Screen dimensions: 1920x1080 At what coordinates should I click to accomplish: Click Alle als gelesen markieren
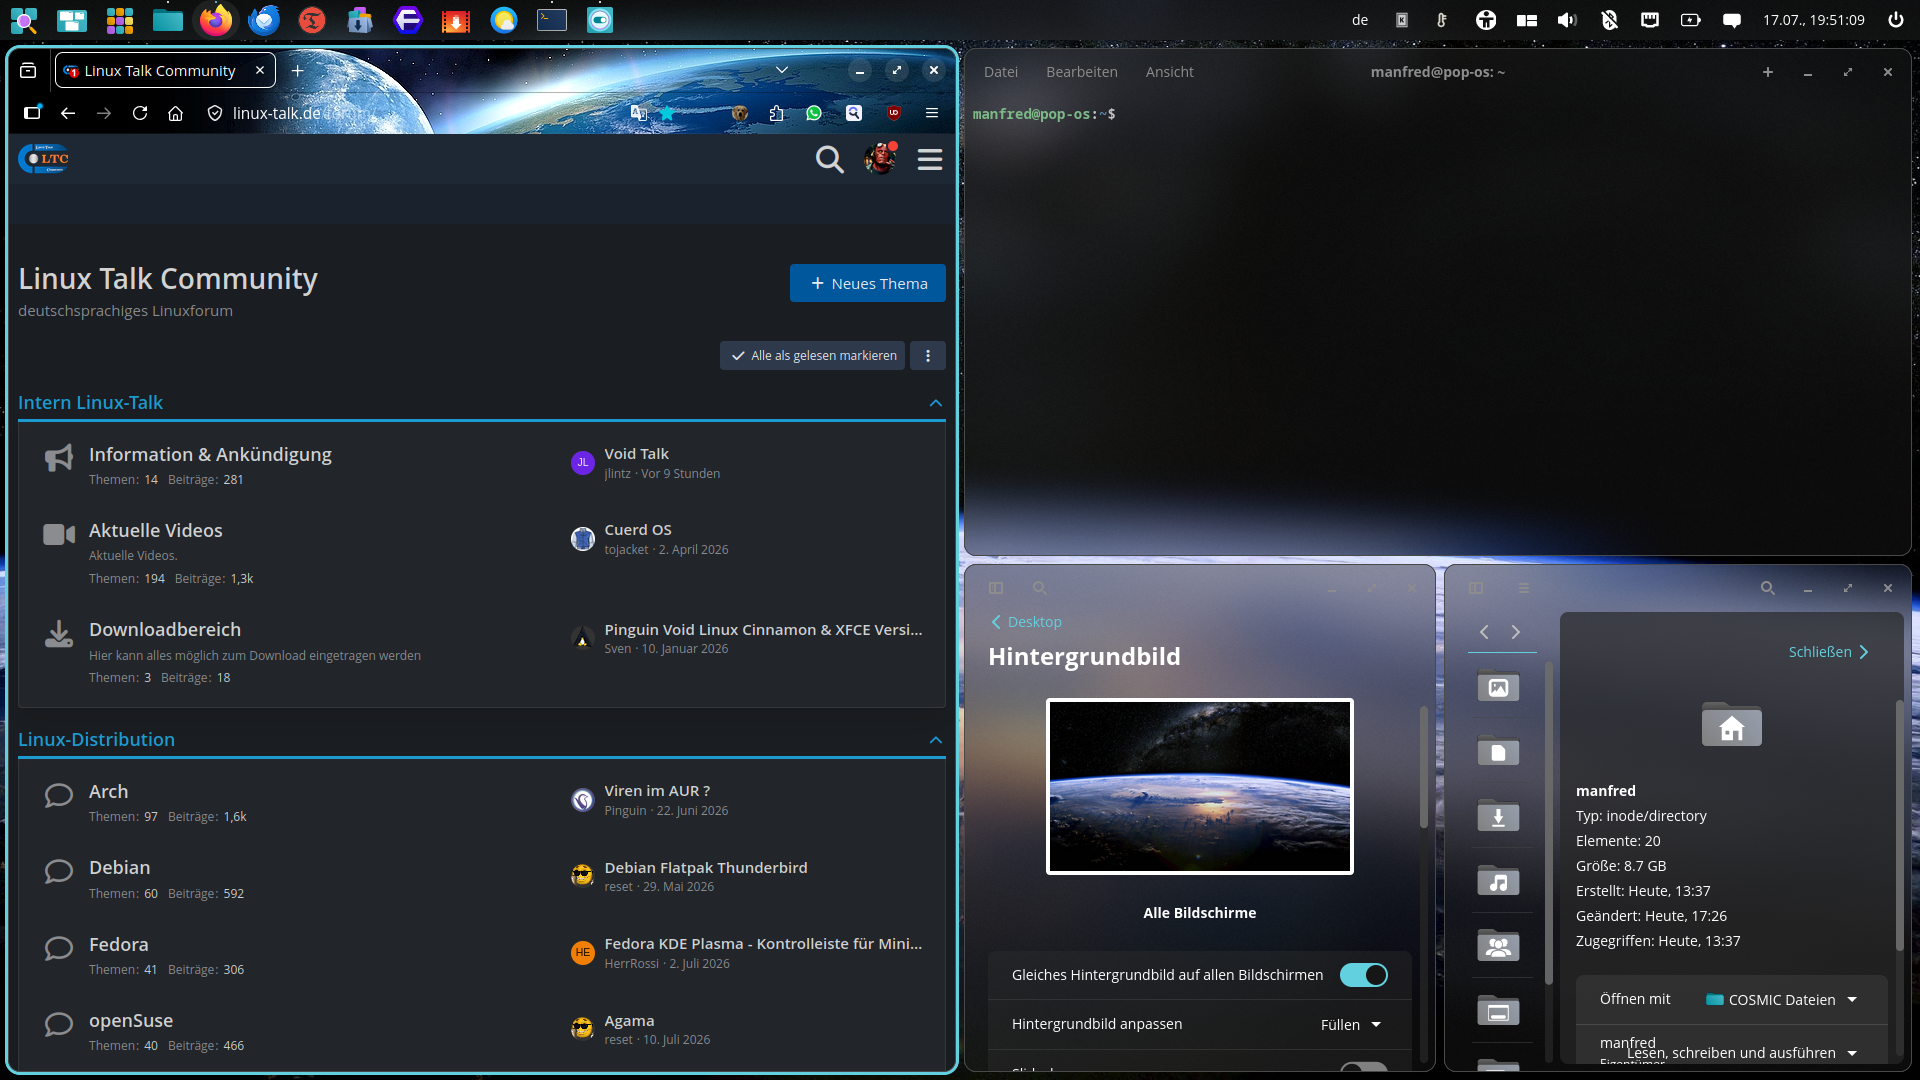812,356
